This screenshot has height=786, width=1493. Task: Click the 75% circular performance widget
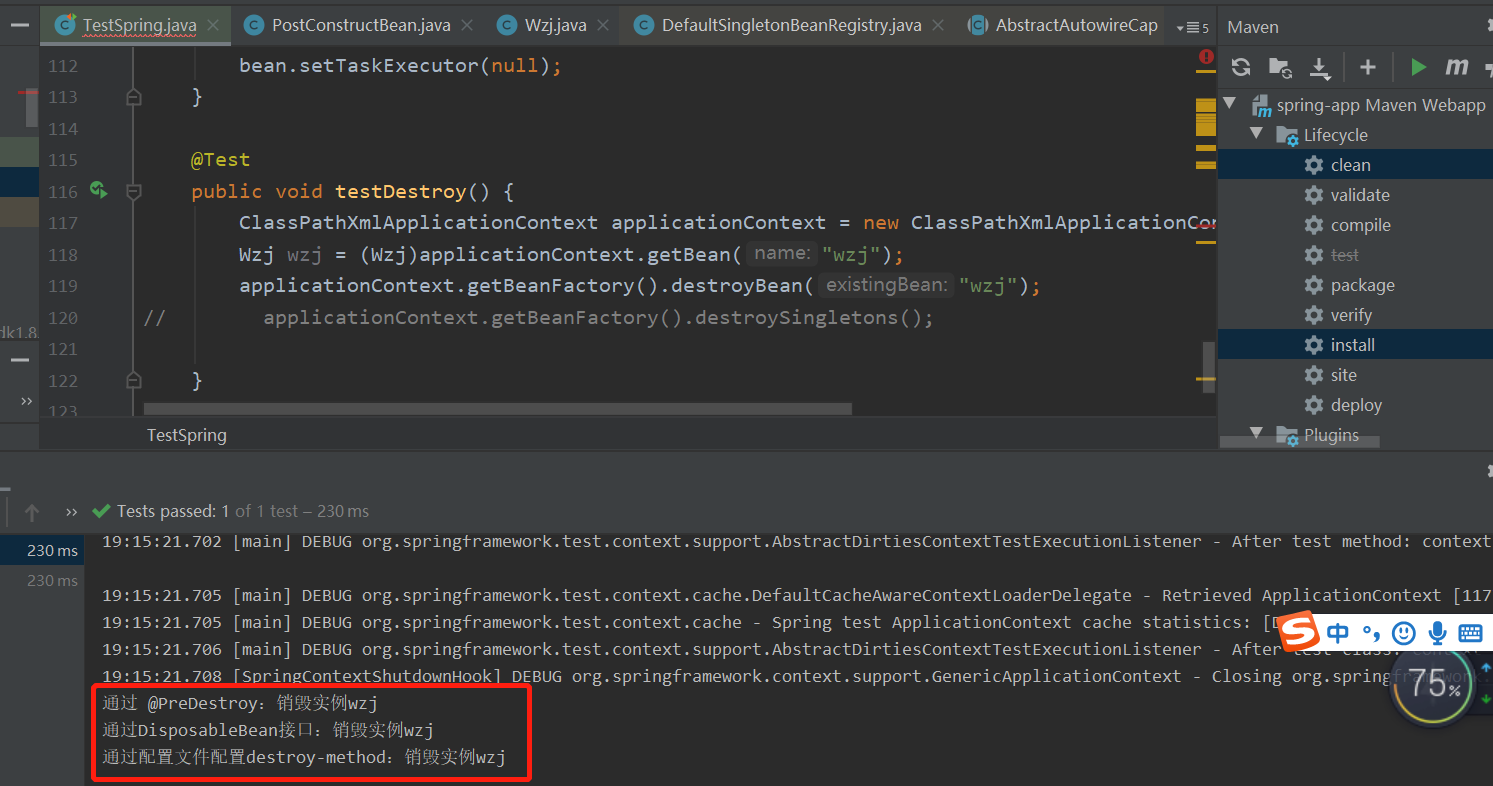pos(1432,685)
